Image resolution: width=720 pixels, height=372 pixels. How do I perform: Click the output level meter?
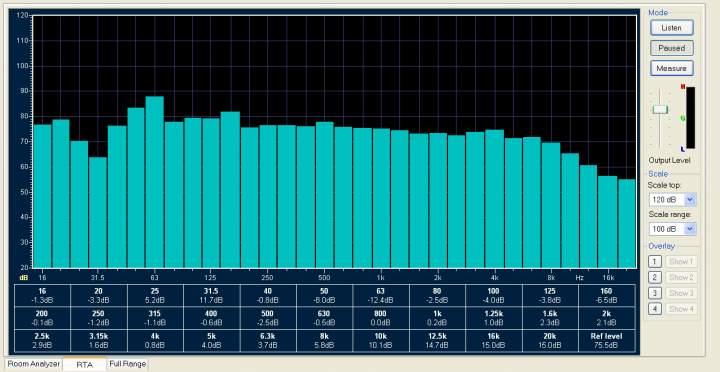(690, 118)
